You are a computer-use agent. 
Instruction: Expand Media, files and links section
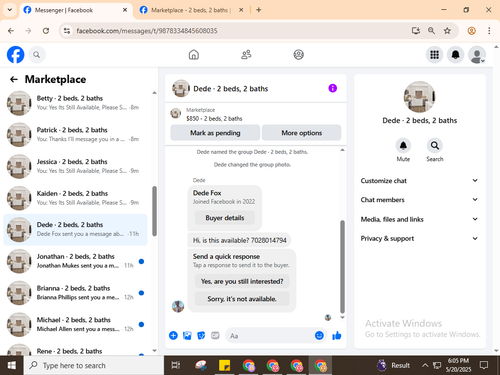pyautogui.click(x=419, y=219)
